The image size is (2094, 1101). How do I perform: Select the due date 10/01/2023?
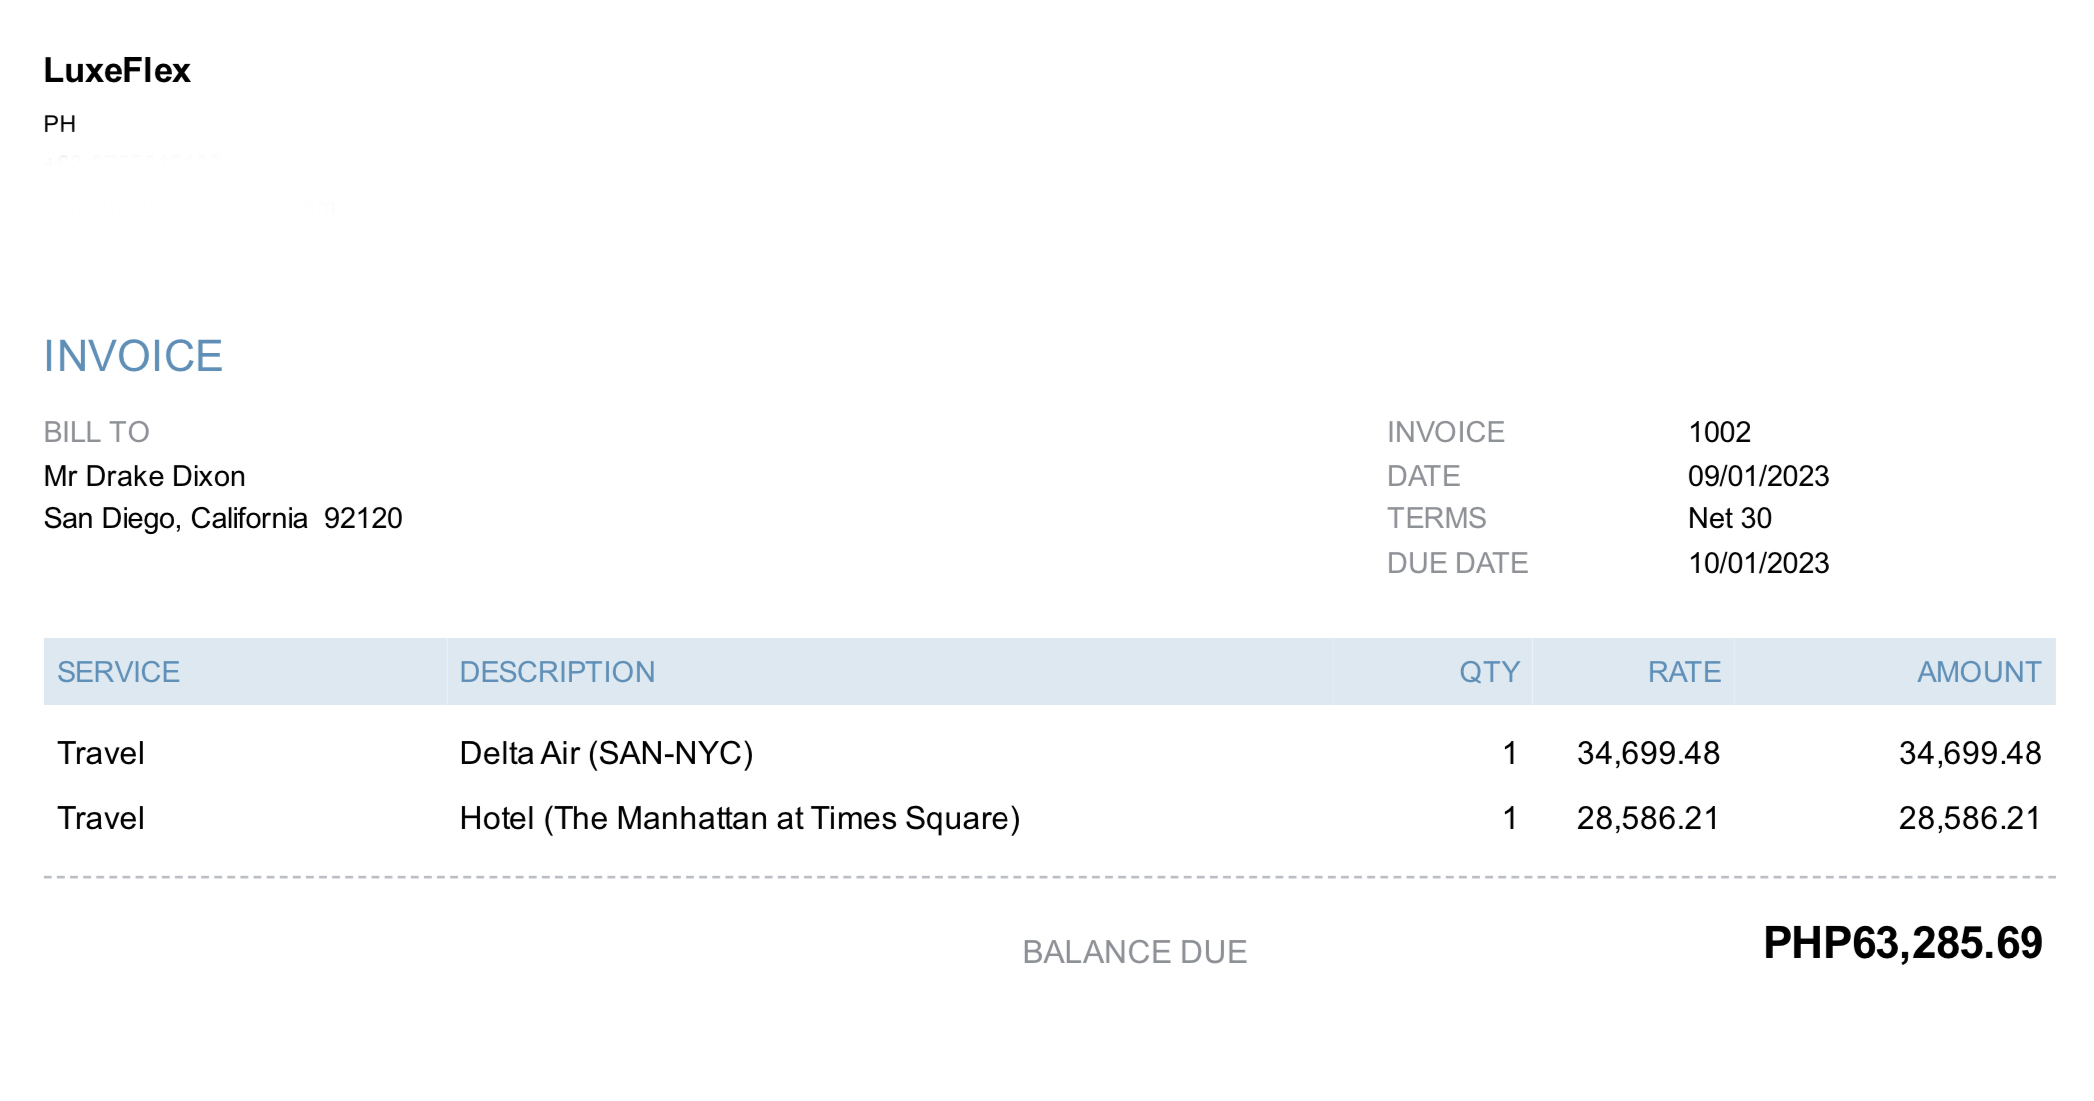pyautogui.click(x=1758, y=563)
